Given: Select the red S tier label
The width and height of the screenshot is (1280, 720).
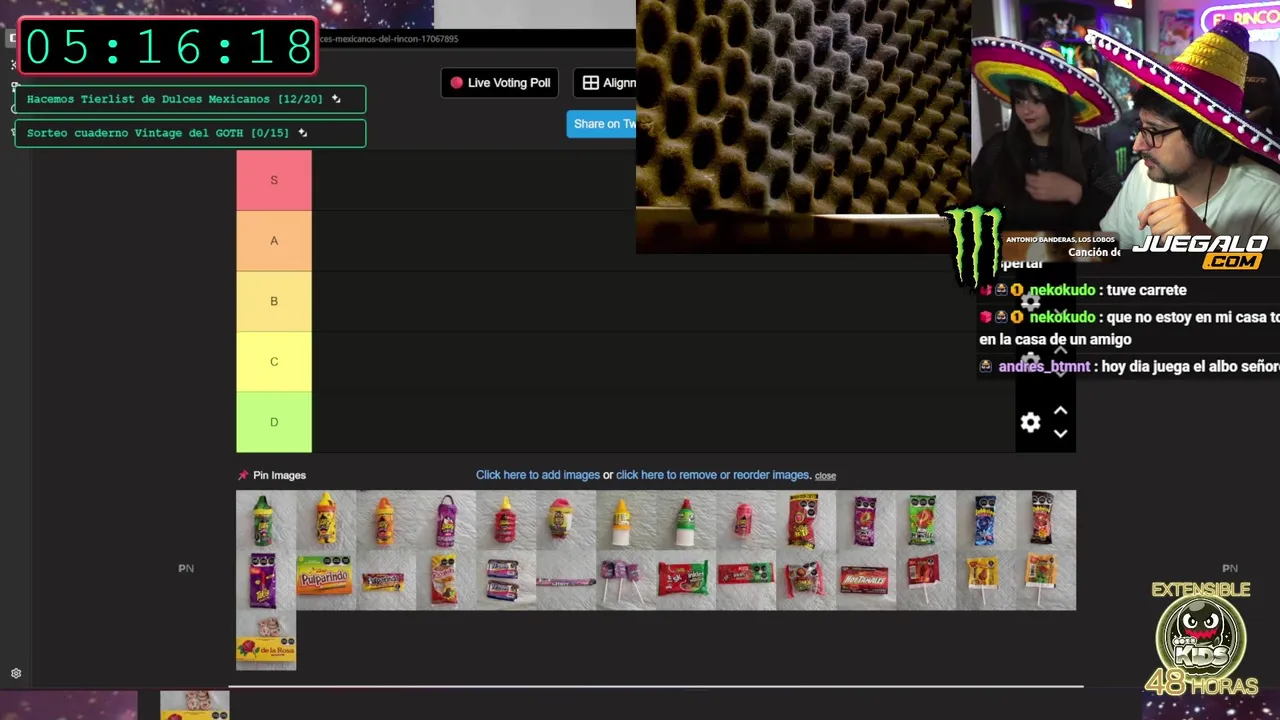Looking at the screenshot, I should point(274,180).
